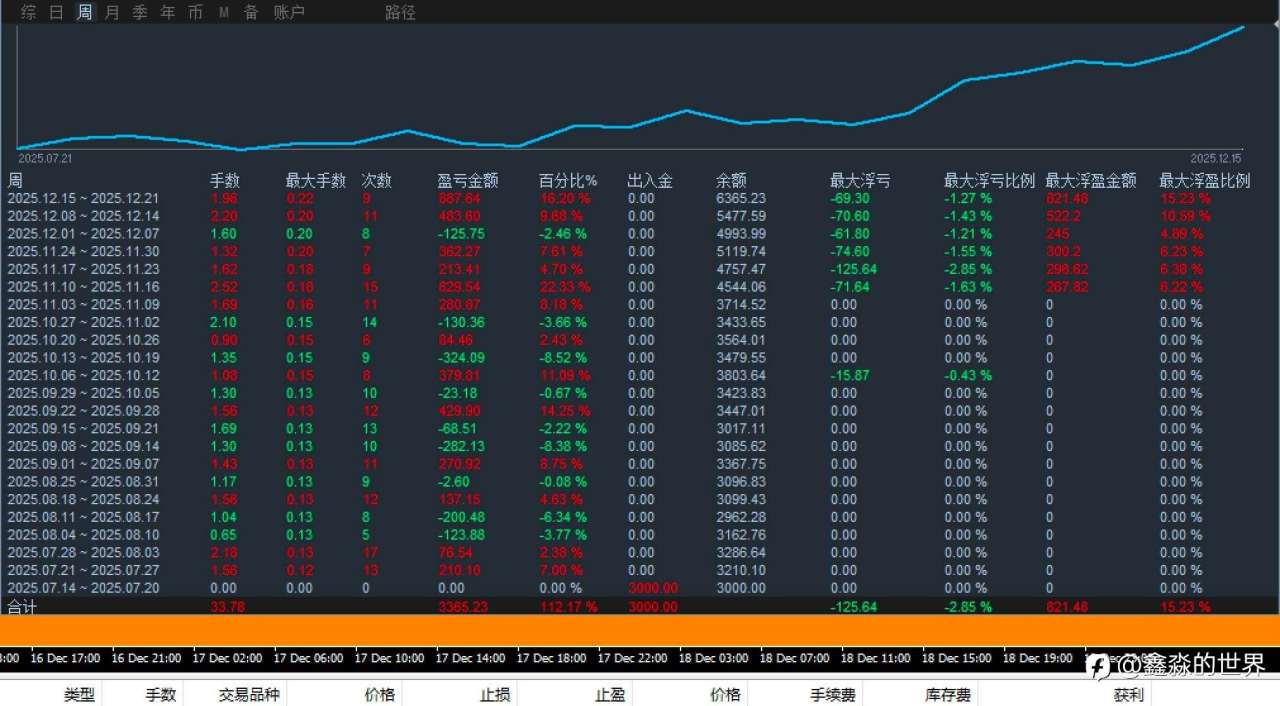Screen dimensions: 1280x706
Task: Select the 周 weekly tab
Action: (x=84, y=12)
